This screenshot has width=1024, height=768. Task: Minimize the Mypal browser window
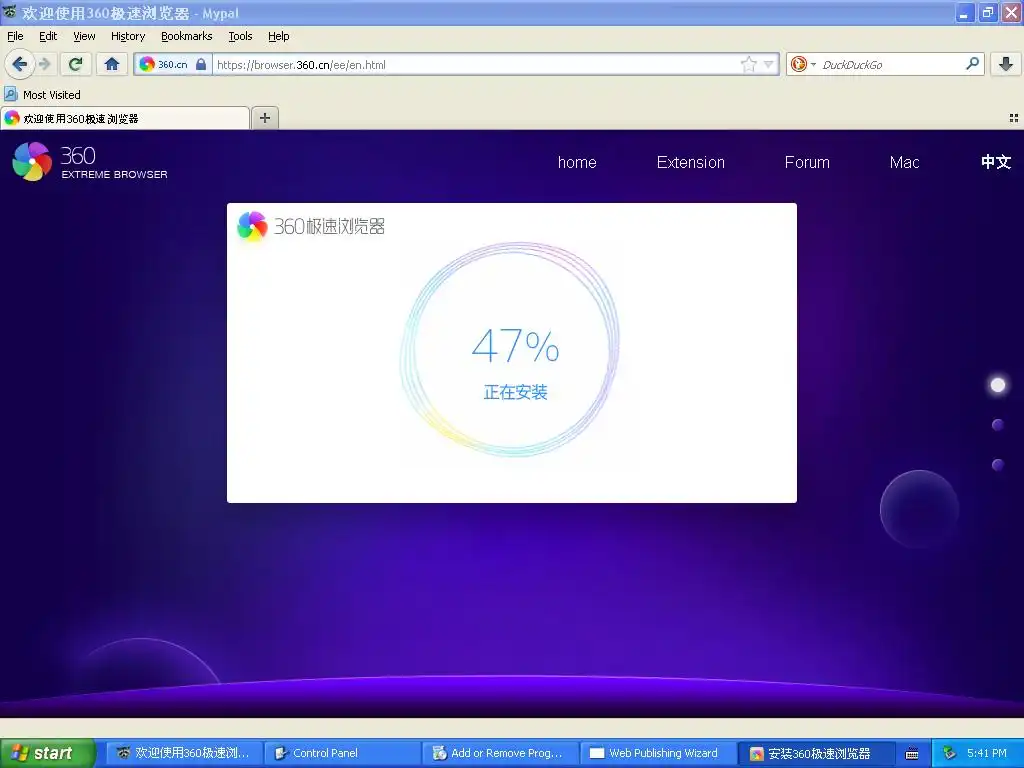[x=963, y=12]
